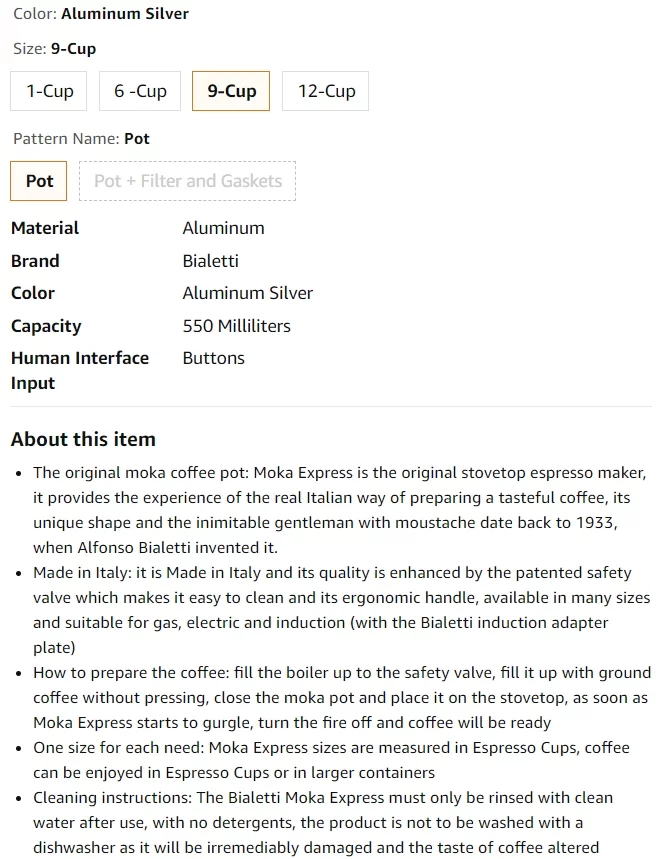Select the 1-Cup size option
661x859 pixels.
(x=49, y=91)
